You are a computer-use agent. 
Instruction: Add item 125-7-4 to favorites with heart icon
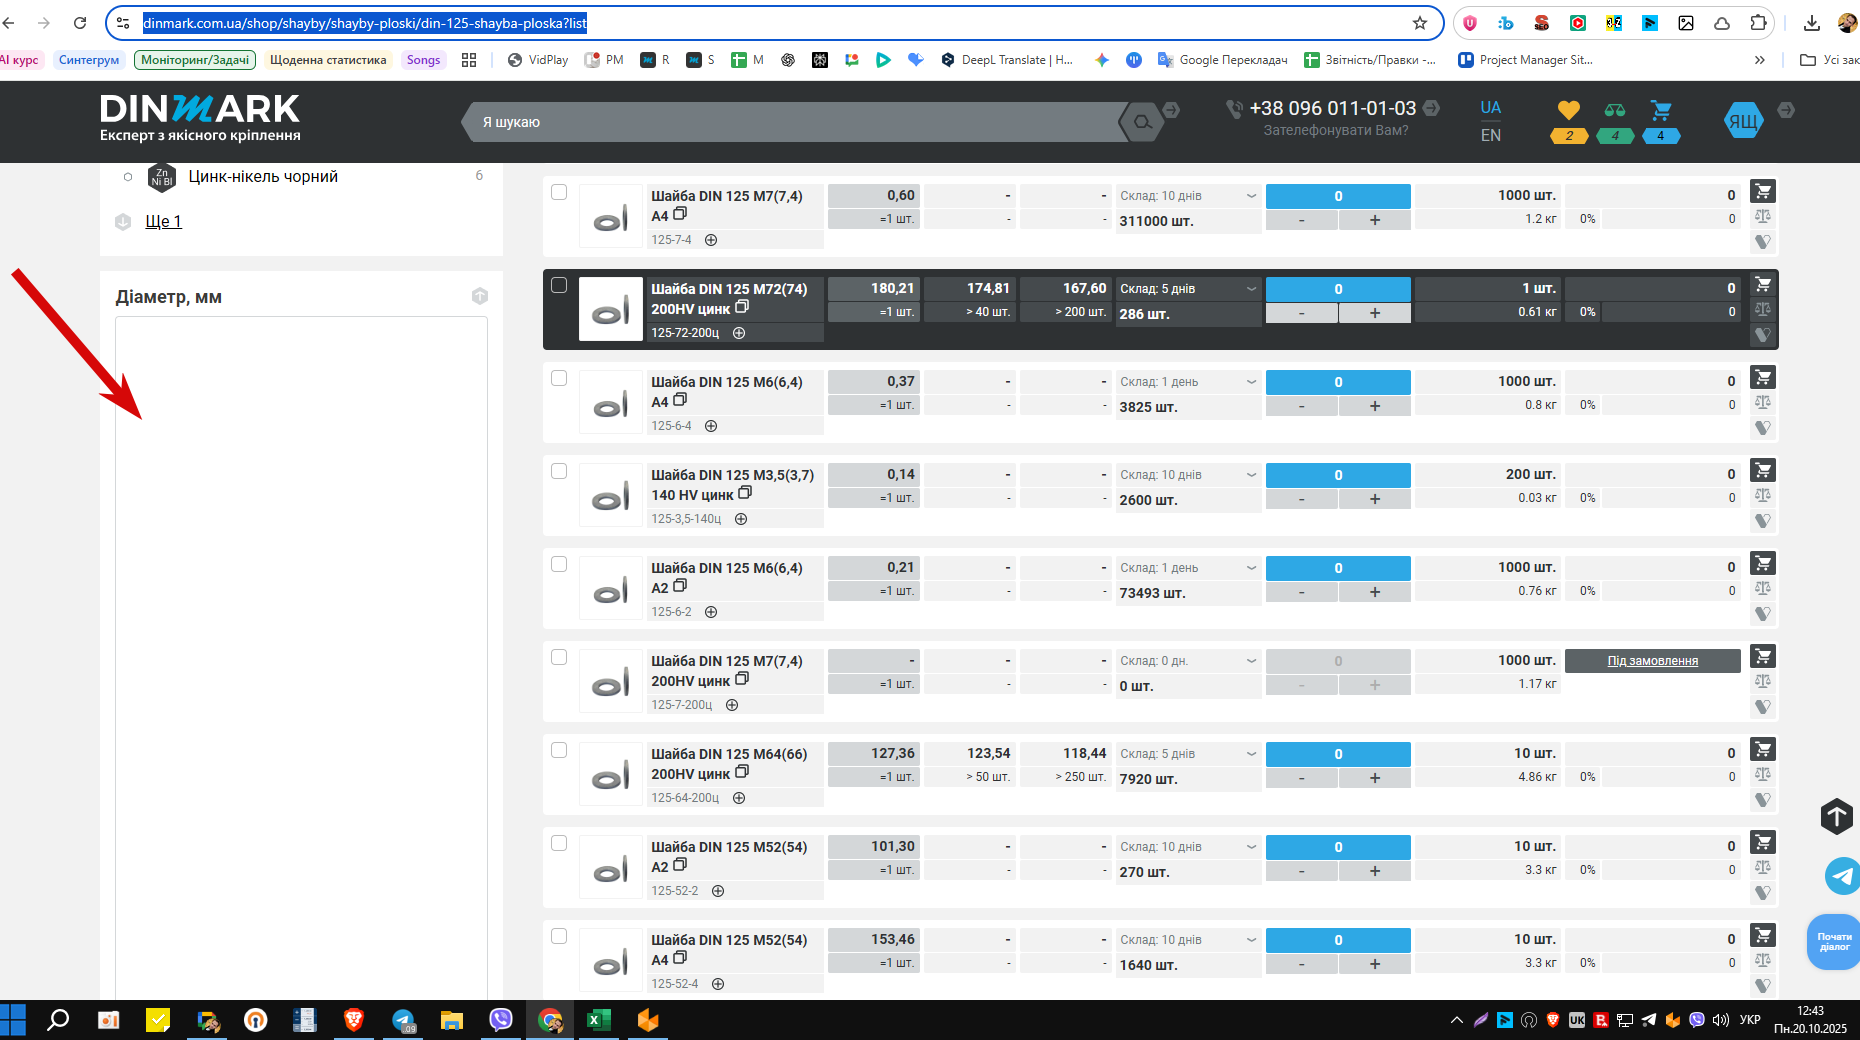pyautogui.click(x=1763, y=241)
